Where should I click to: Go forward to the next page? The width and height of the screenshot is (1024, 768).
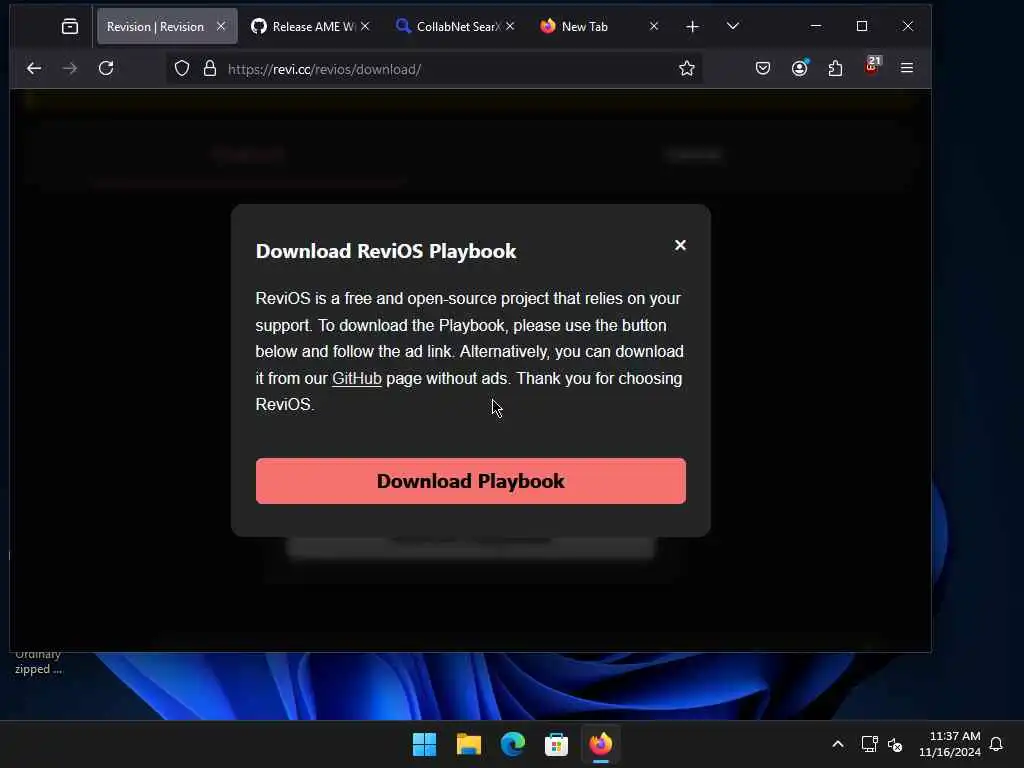(70, 68)
